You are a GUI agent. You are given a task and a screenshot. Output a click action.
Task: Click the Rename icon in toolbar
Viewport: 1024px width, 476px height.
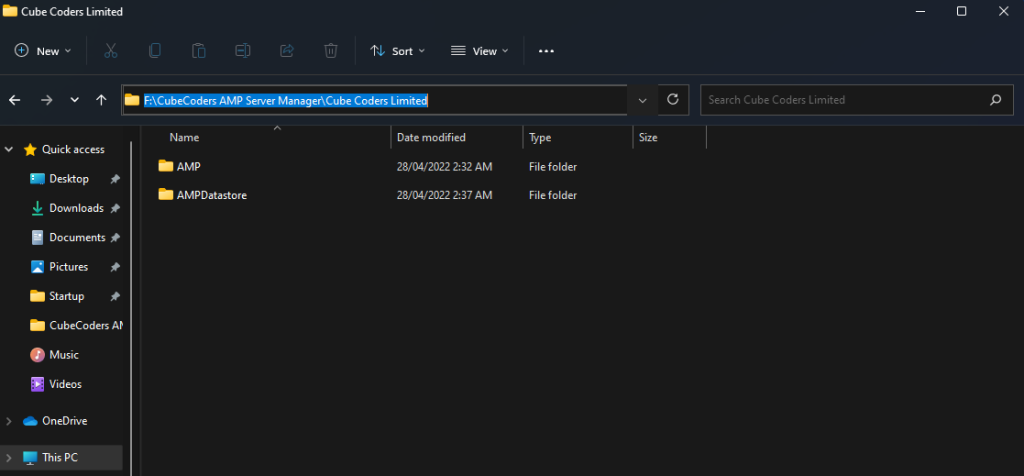(x=243, y=51)
